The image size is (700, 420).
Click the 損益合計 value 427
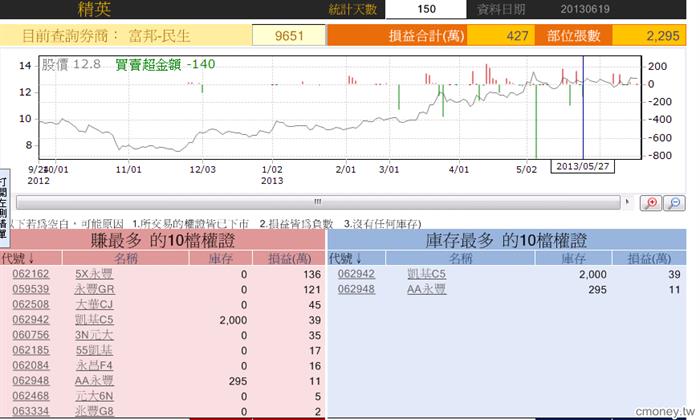point(517,36)
